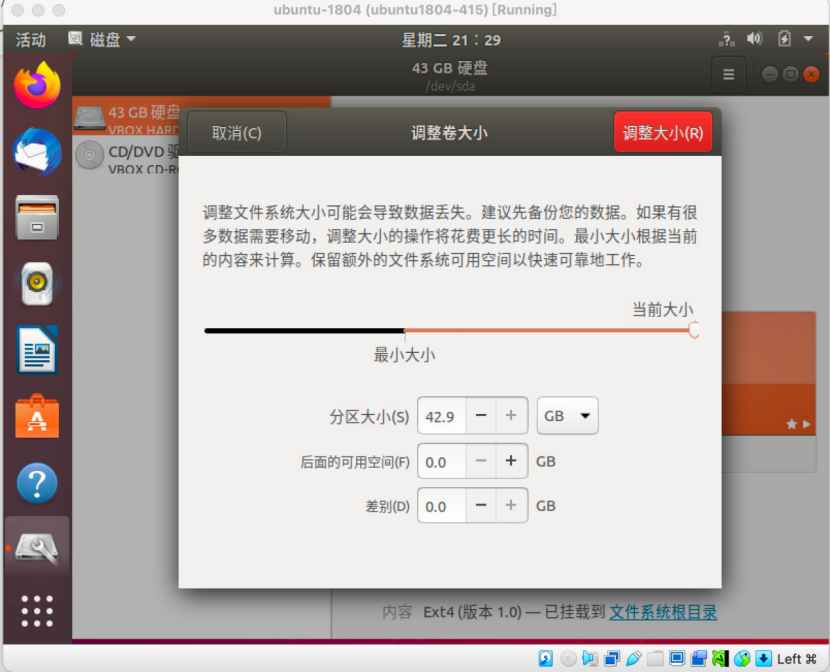
Task: Click the 分区大小 value field 42.9
Action: 441,416
